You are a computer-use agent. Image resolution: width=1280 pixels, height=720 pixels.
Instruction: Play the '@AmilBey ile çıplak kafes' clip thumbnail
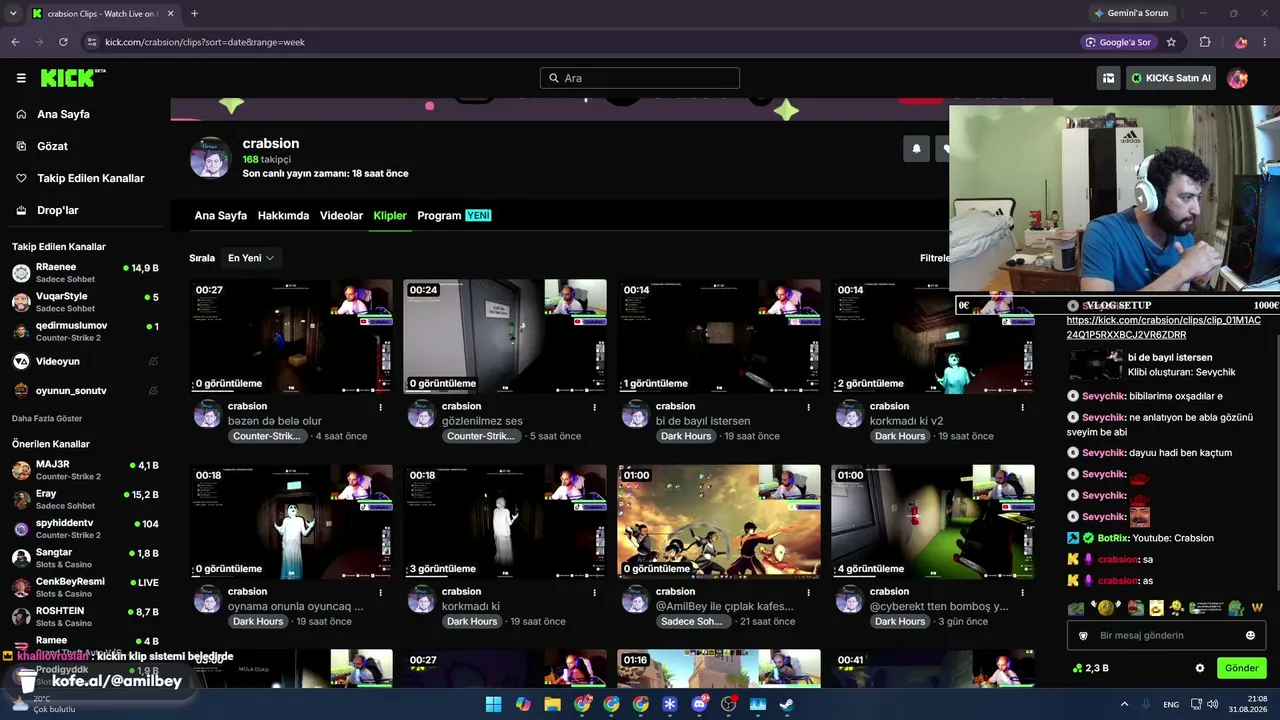[x=719, y=521]
